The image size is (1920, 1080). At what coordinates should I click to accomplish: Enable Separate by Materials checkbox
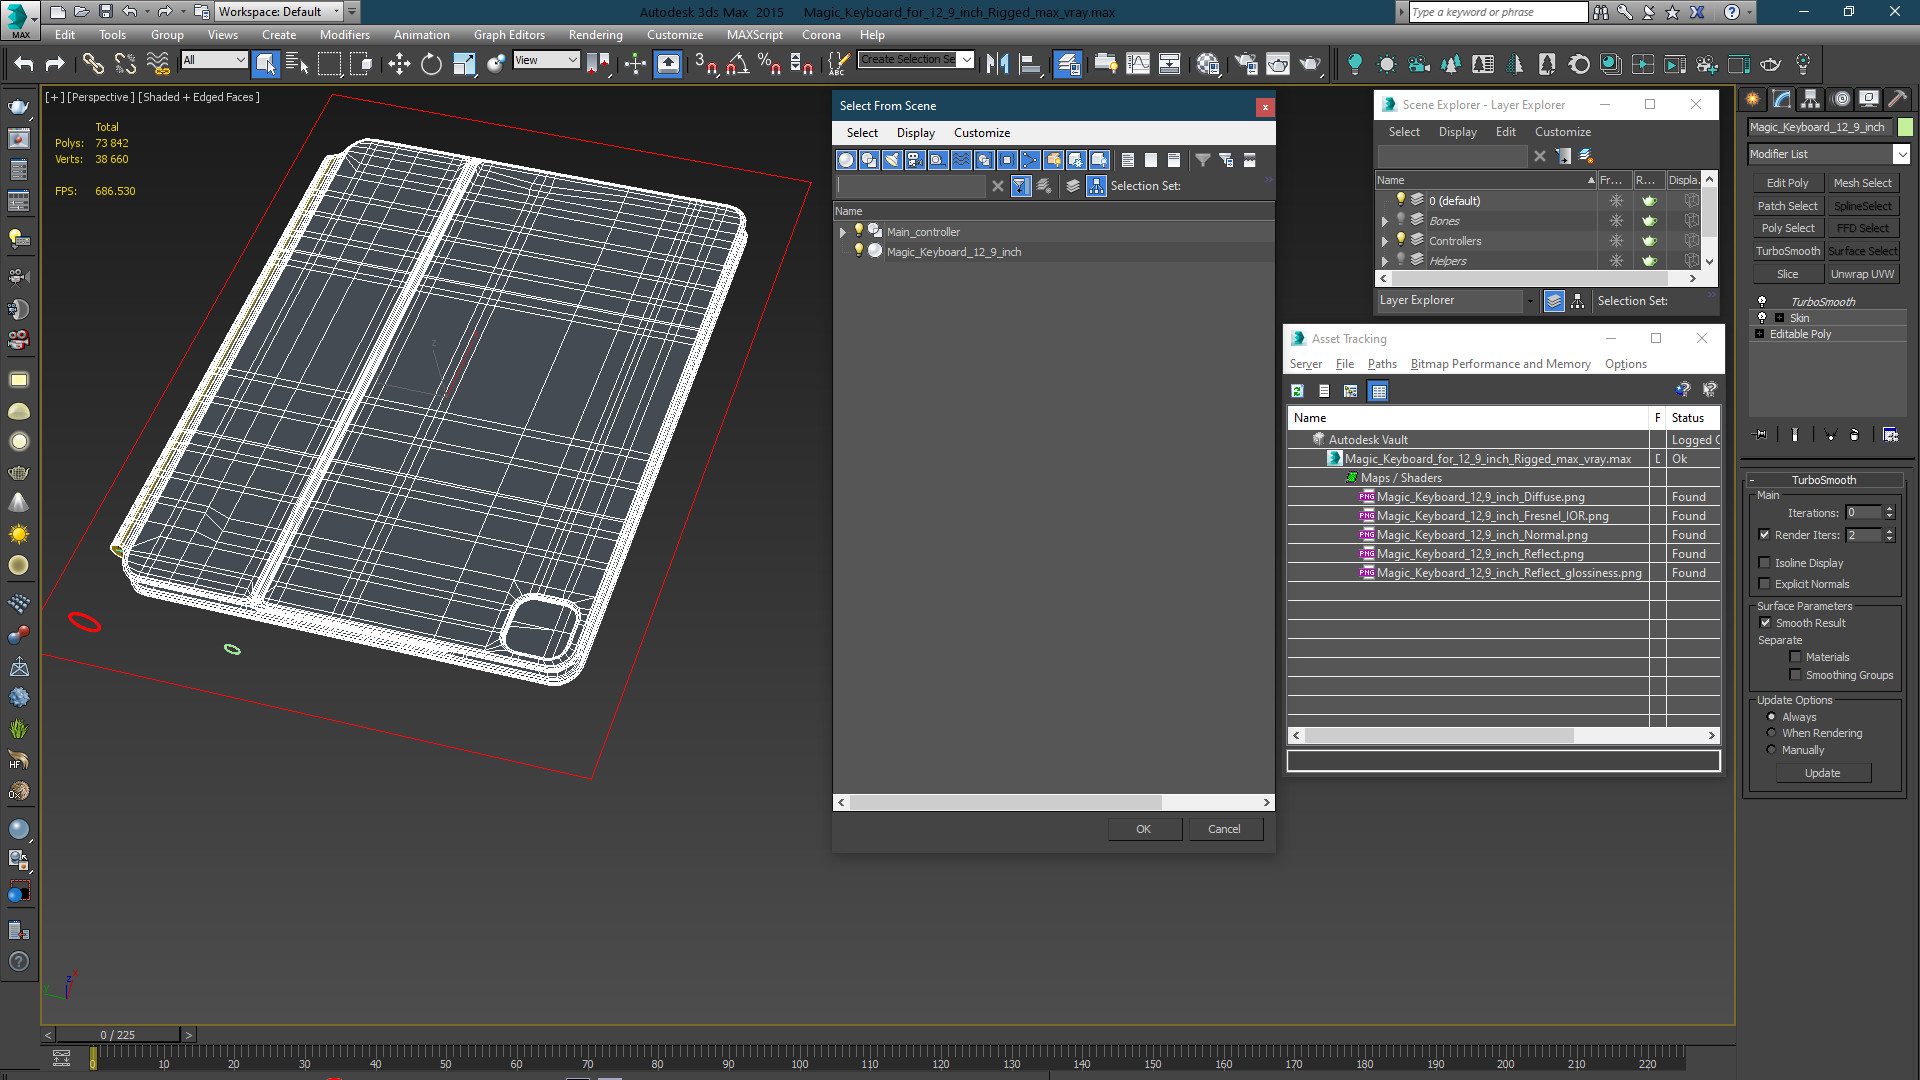pyautogui.click(x=1795, y=657)
